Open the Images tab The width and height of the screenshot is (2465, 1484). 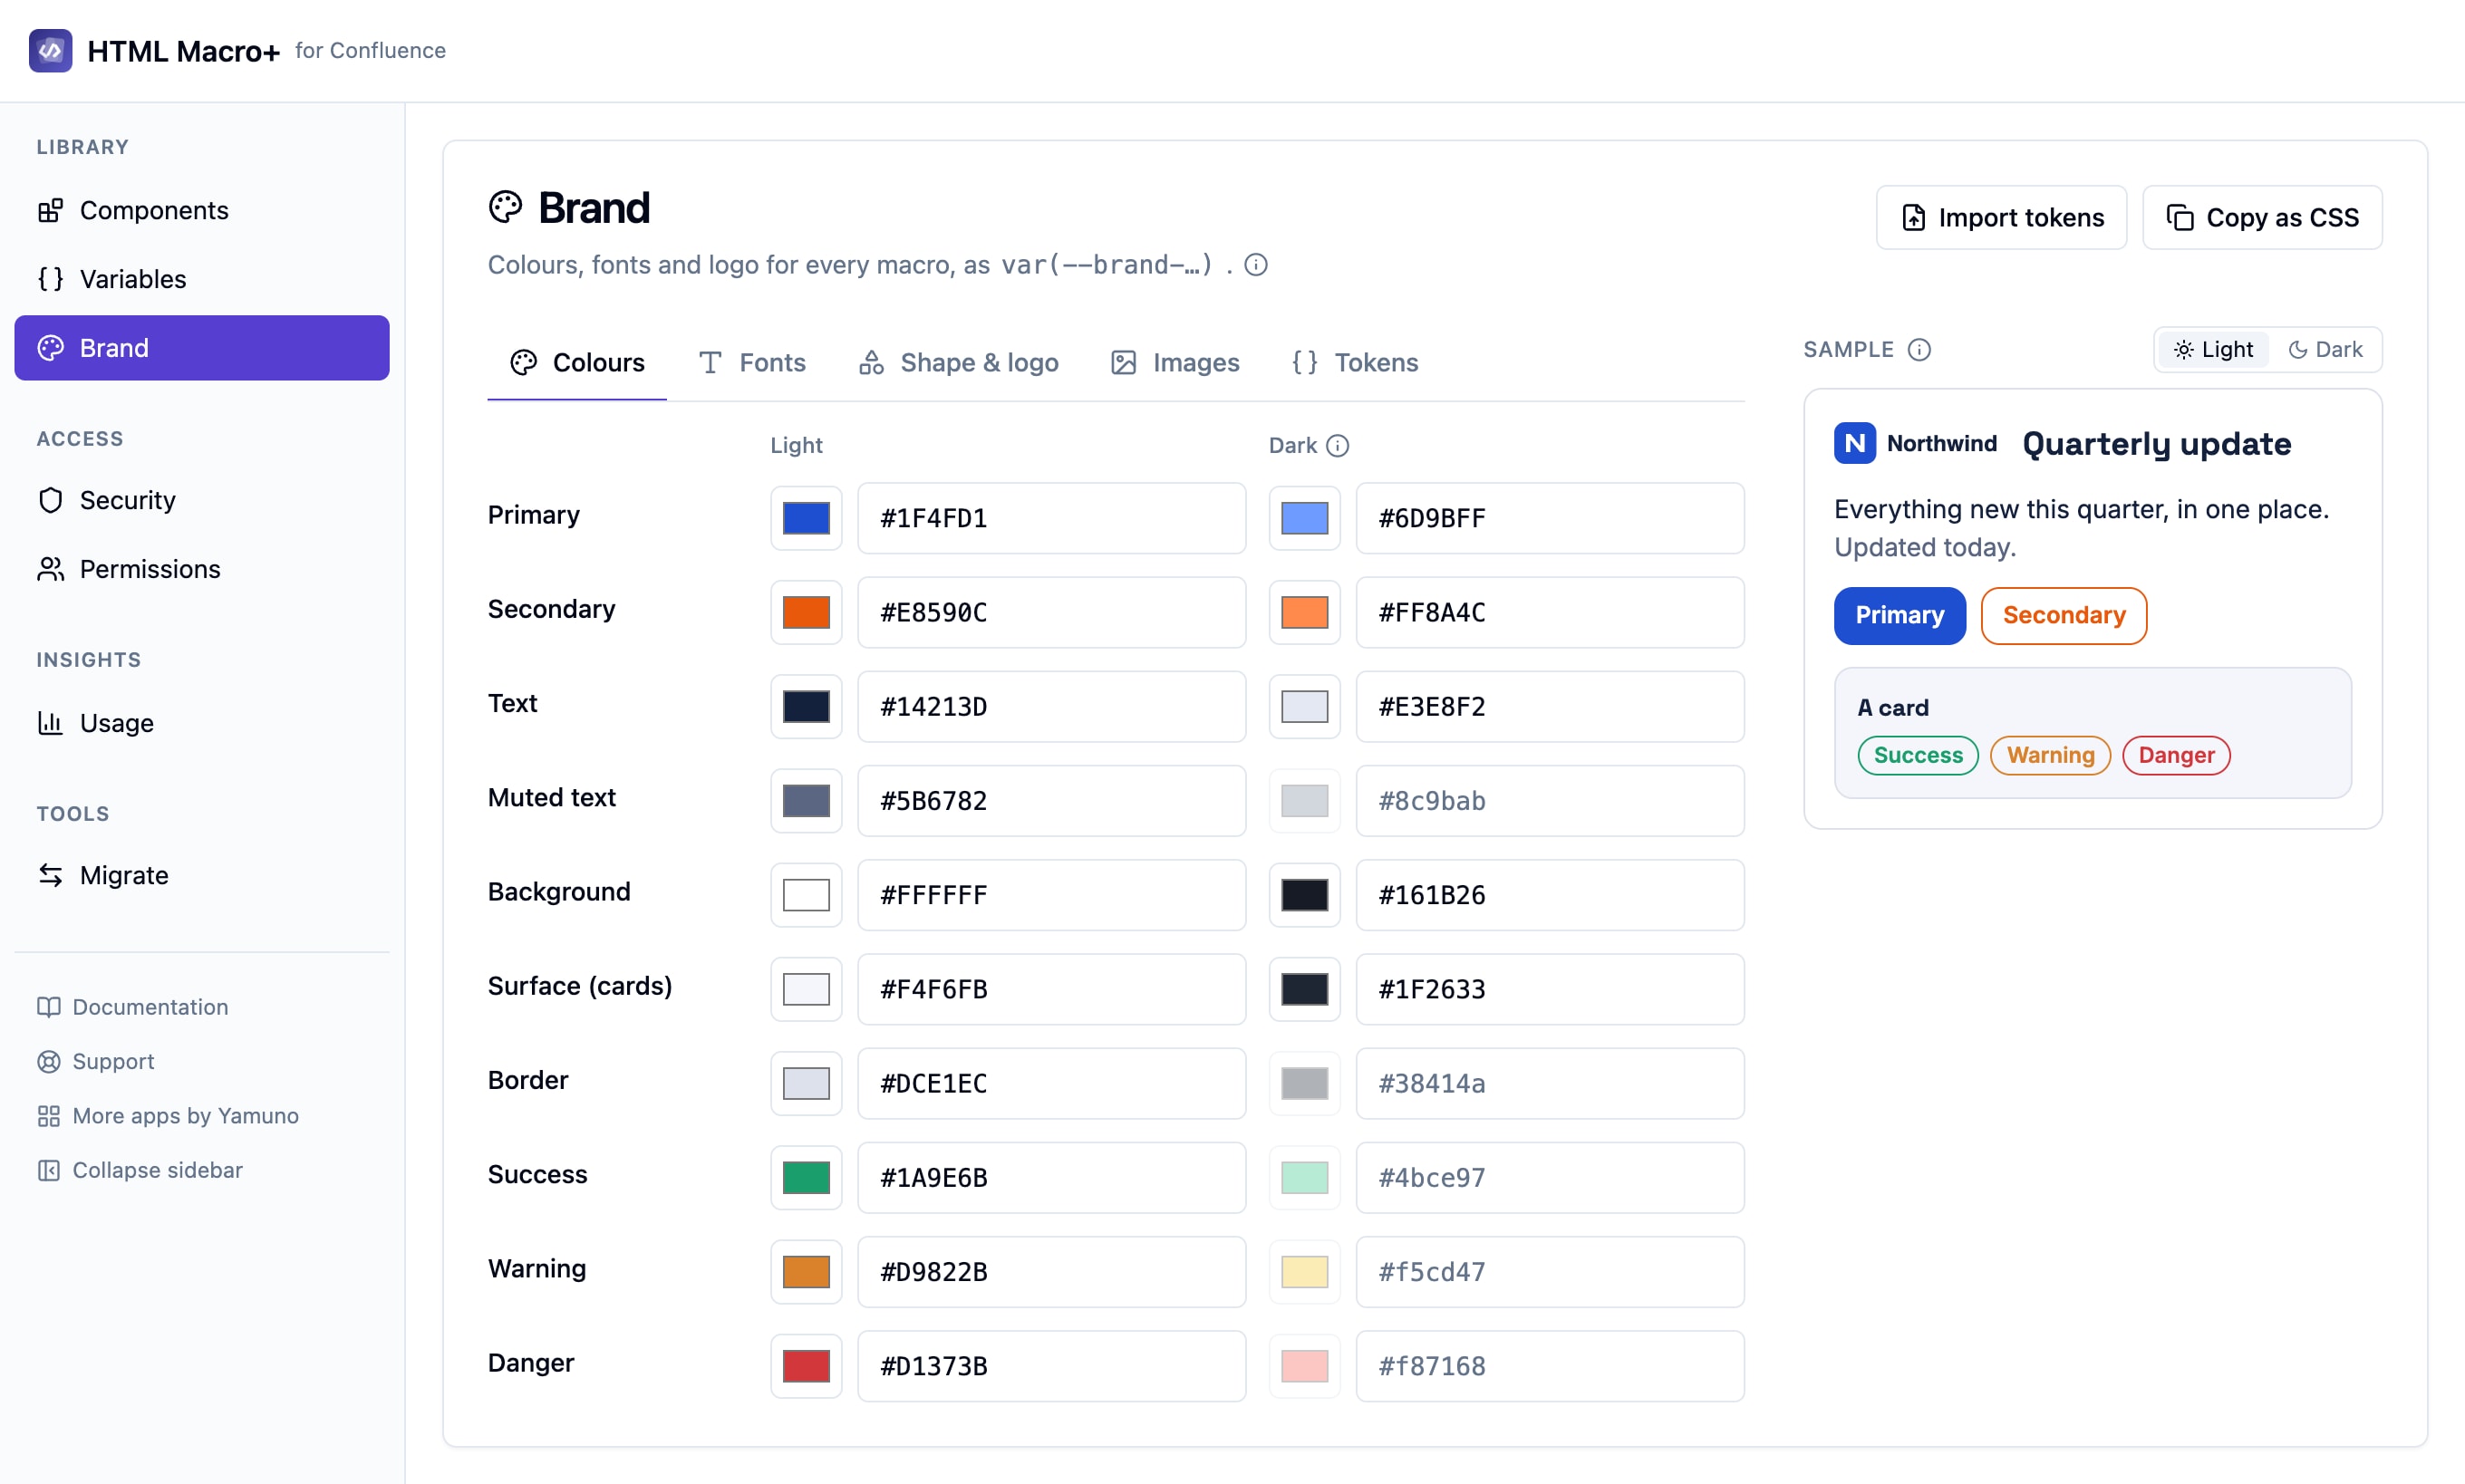1175,363
